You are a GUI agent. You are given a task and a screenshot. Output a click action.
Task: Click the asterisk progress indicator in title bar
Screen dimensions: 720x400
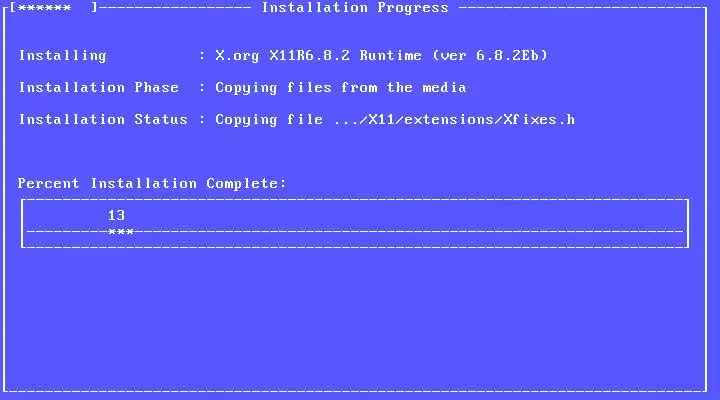click(x=45, y=8)
